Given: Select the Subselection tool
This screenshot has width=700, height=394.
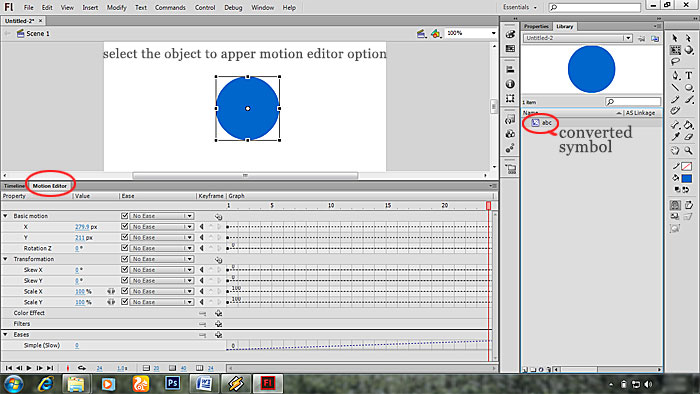Looking at the screenshot, I should pos(688,38).
